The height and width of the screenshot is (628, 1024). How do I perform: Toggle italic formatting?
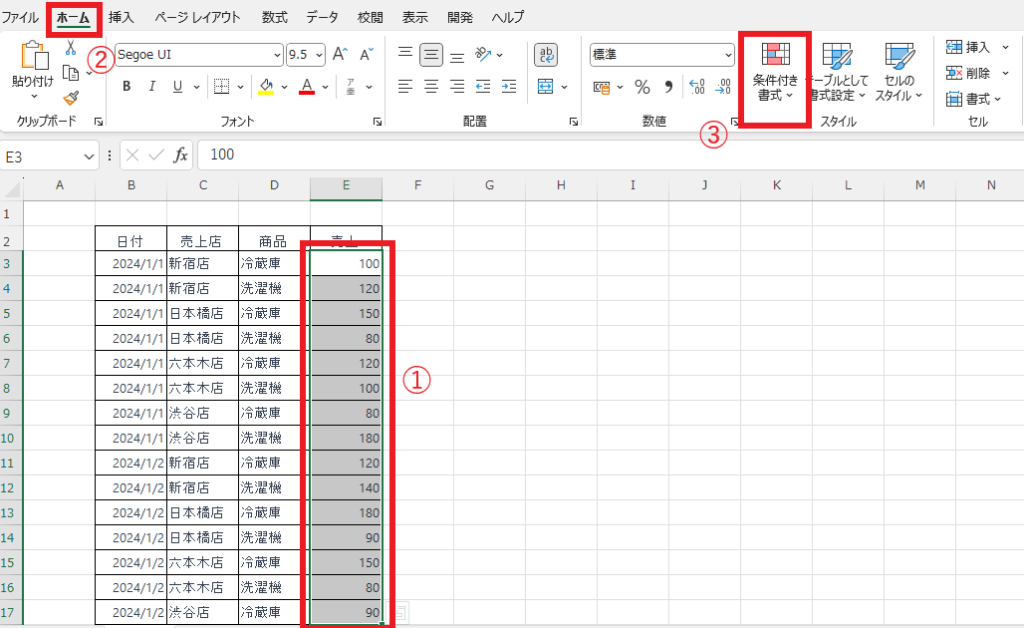coord(152,86)
